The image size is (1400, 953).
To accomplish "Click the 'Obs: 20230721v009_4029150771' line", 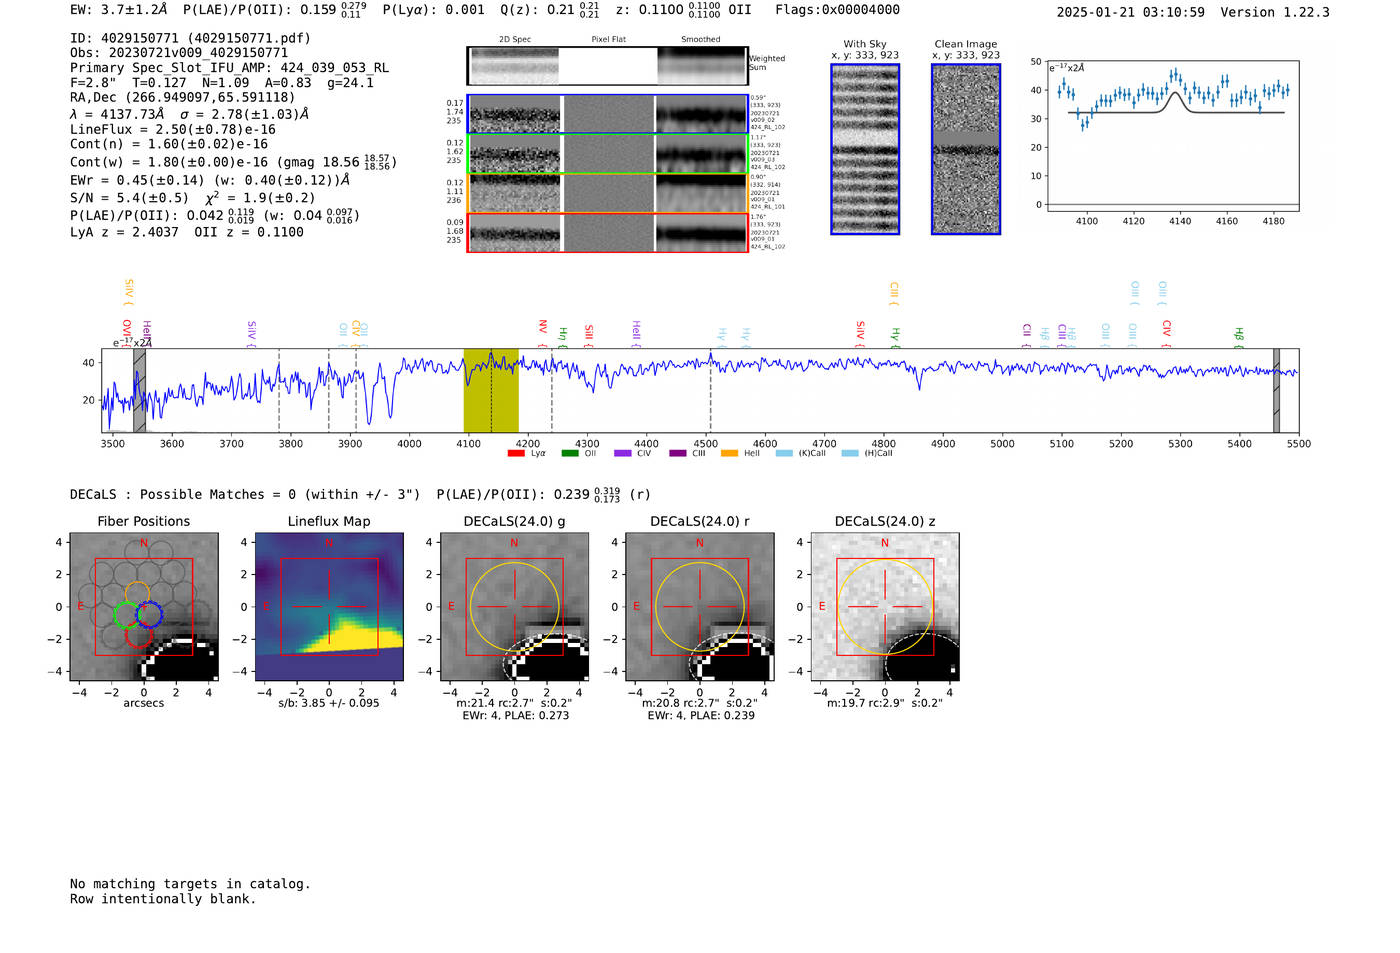I will click(x=179, y=53).
